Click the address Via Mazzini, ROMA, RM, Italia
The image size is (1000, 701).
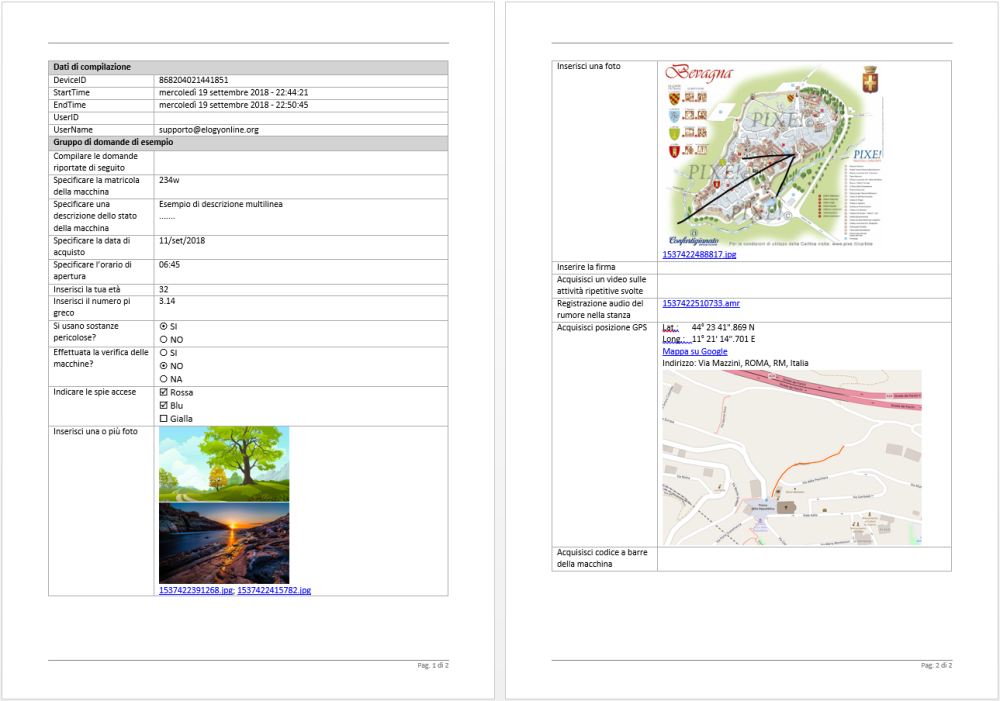tap(753, 364)
